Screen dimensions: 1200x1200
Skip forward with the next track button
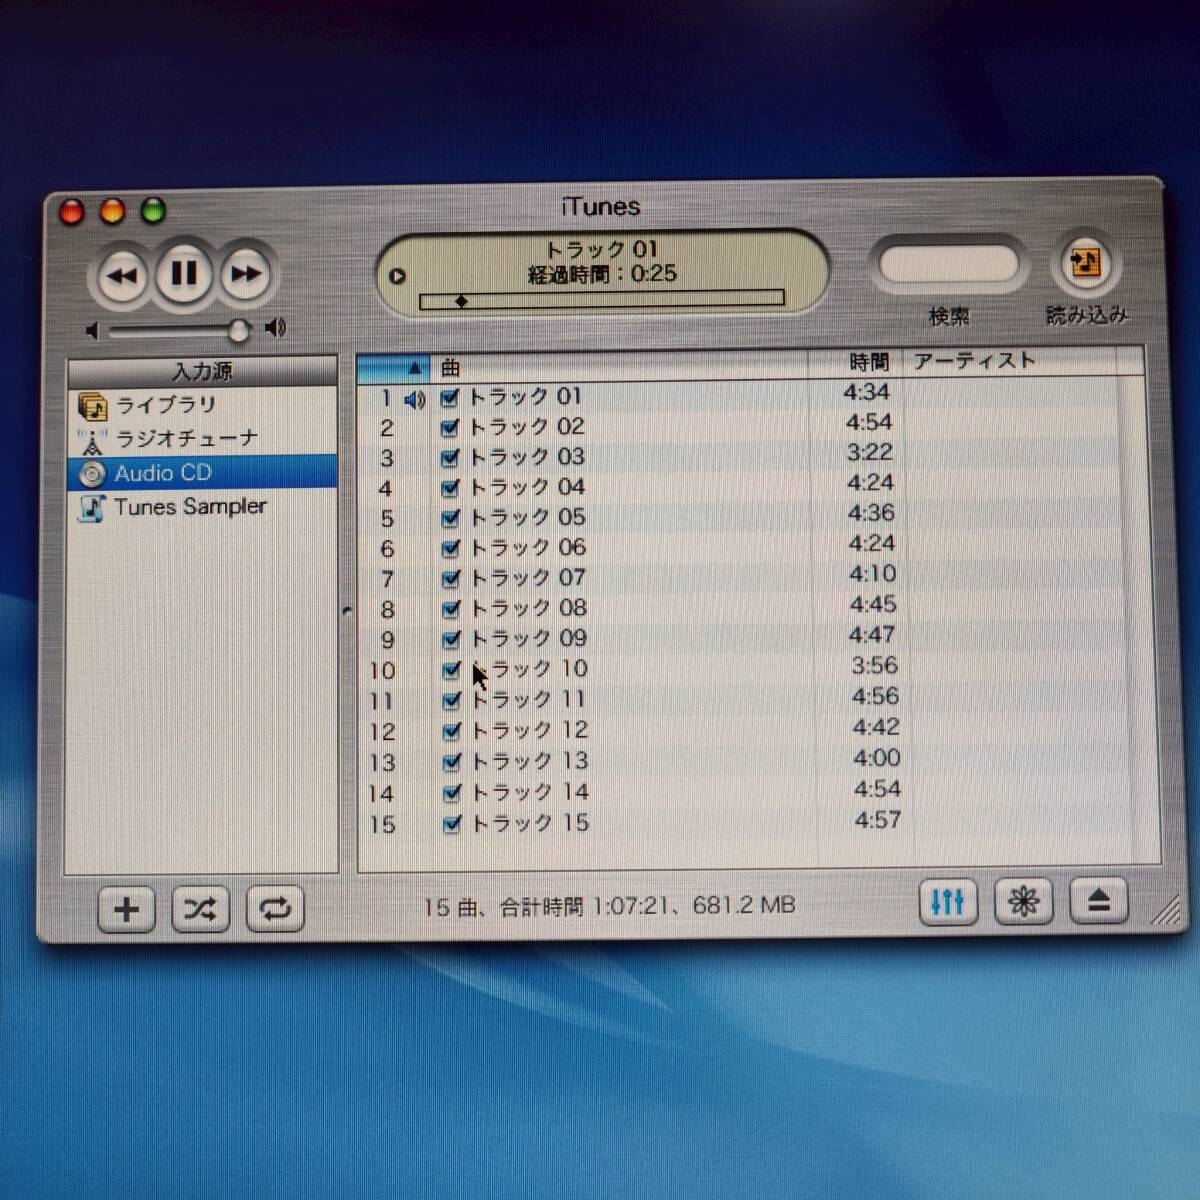pos(246,274)
